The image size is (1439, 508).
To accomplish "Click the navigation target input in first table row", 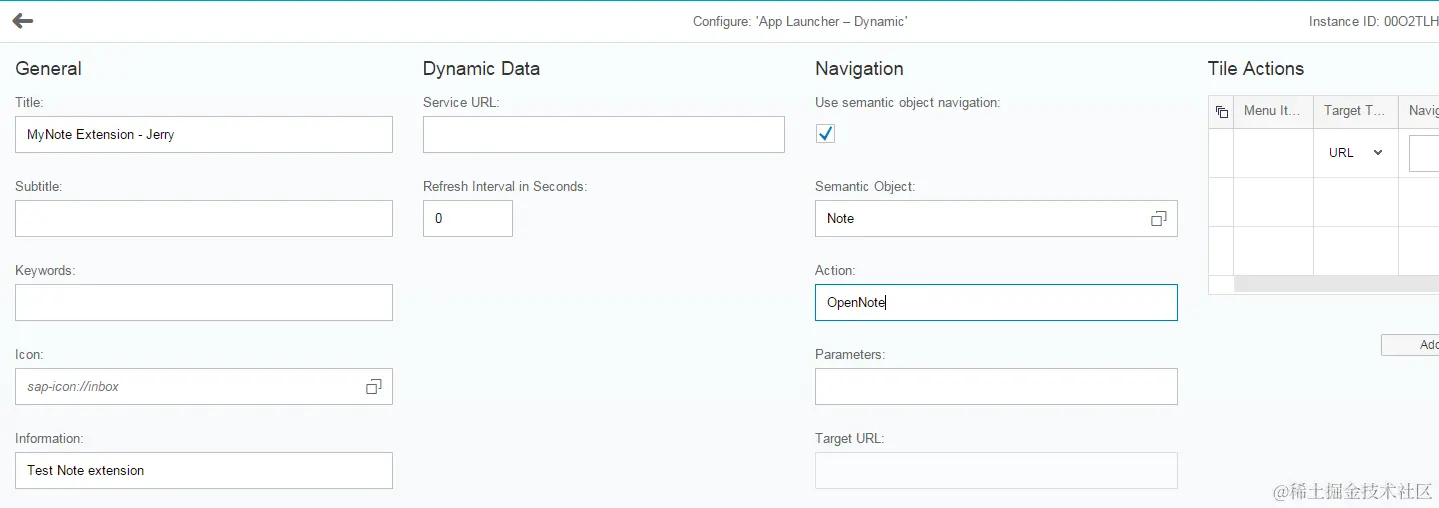I will [x=1424, y=154].
